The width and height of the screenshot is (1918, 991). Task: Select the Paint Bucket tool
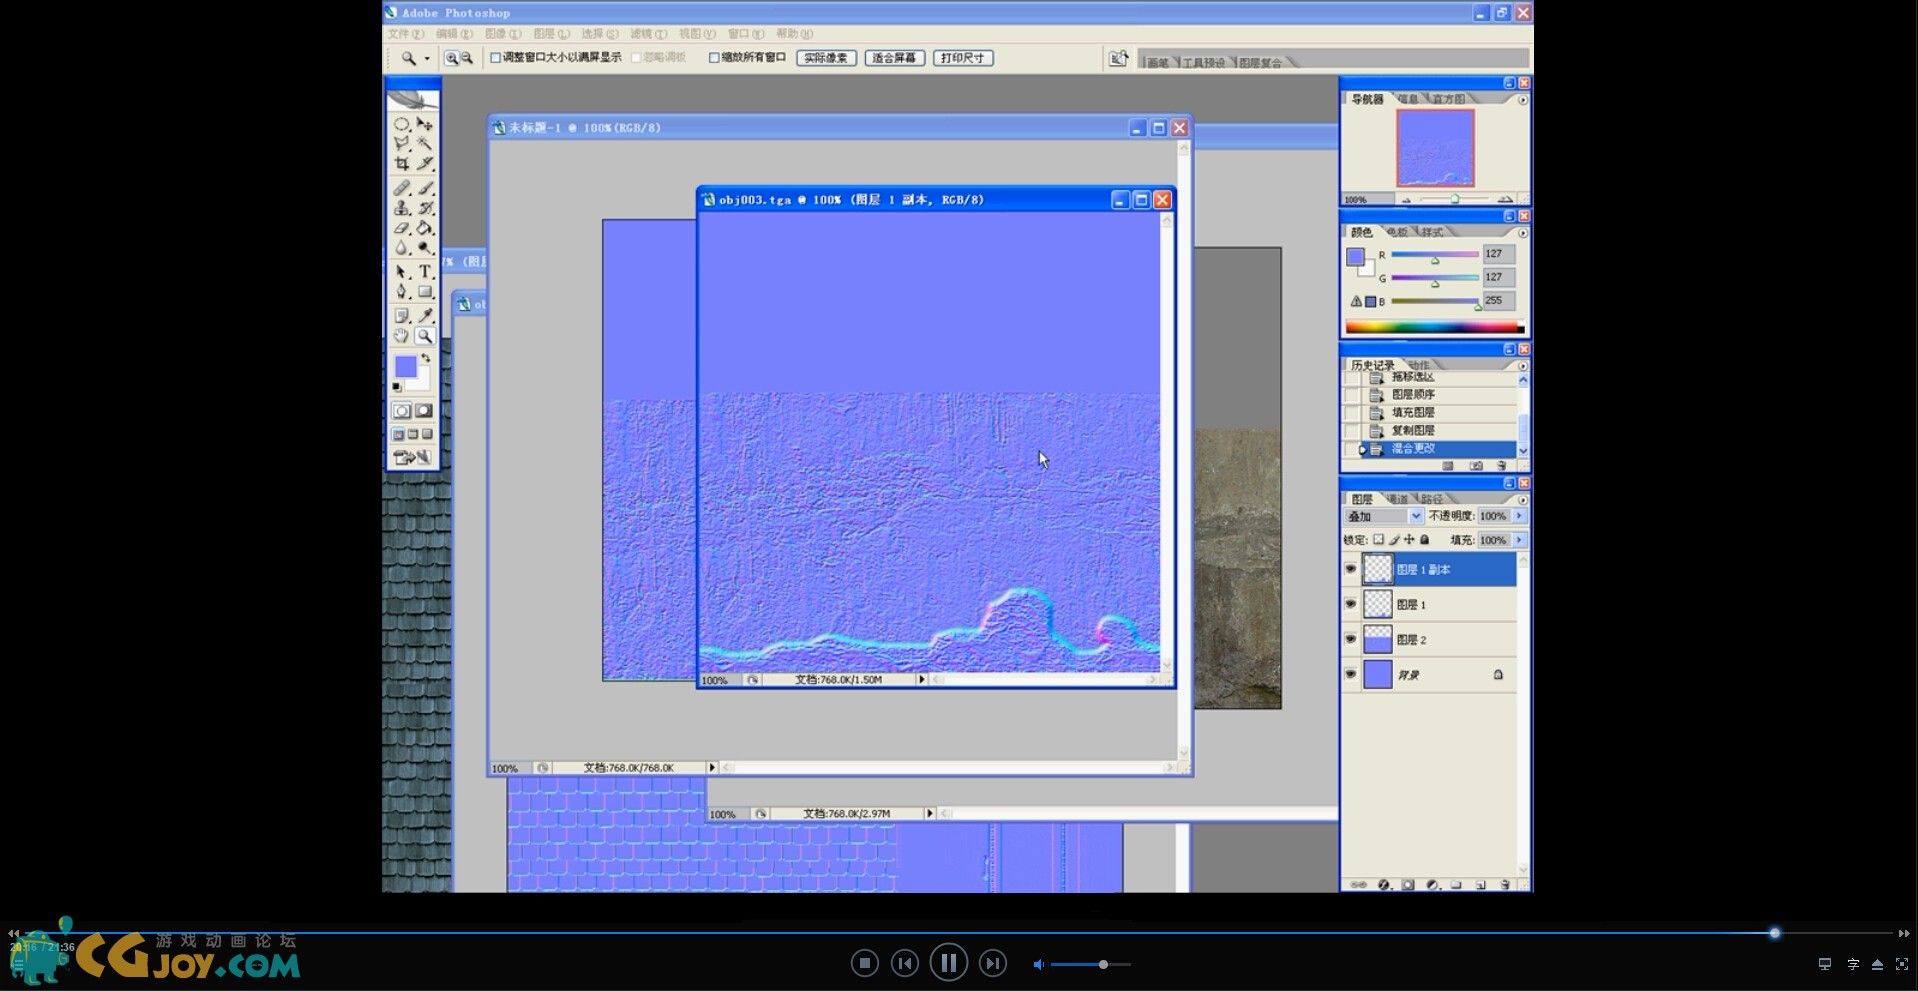[x=425, y=228]
